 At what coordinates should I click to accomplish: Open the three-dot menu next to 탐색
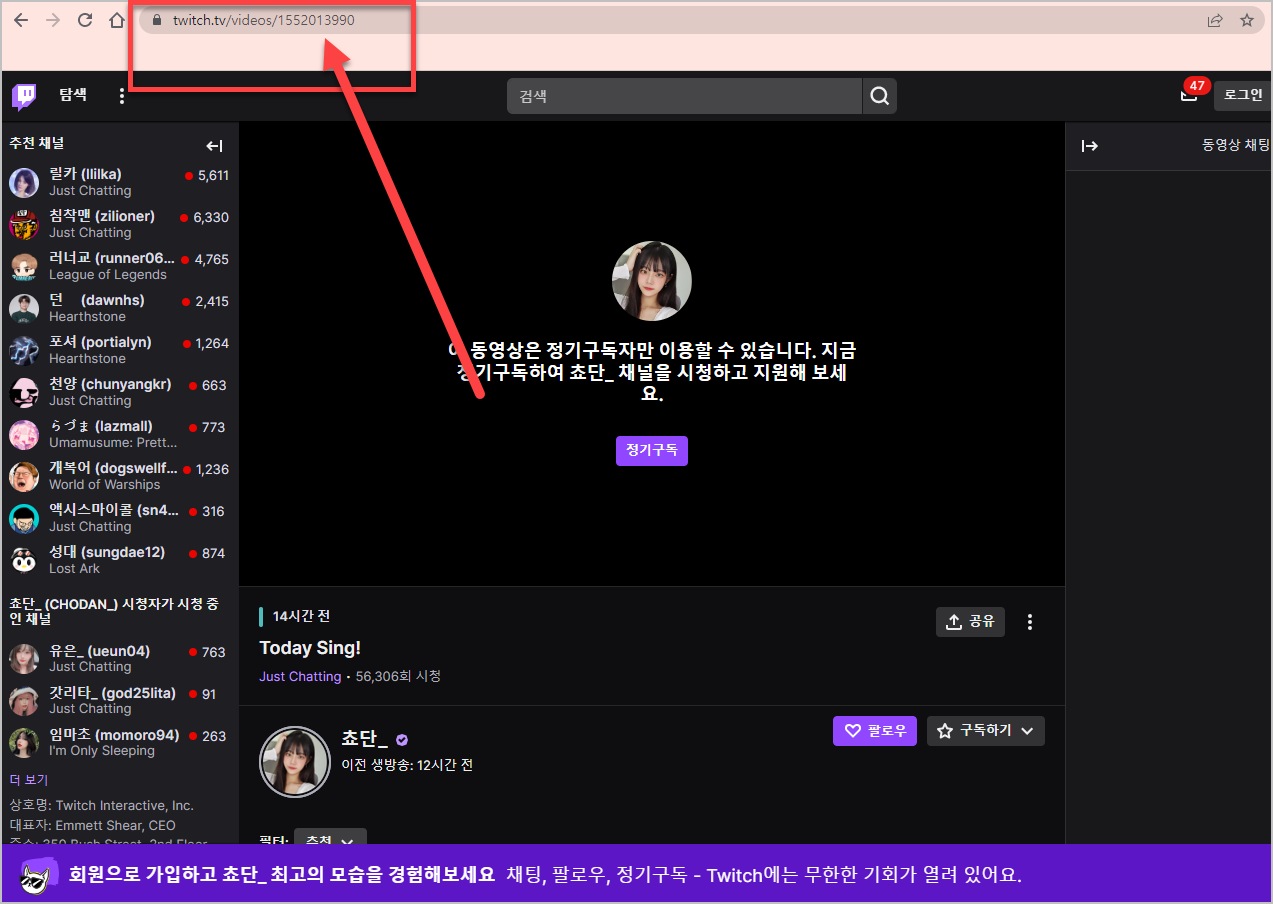[121, 94]
